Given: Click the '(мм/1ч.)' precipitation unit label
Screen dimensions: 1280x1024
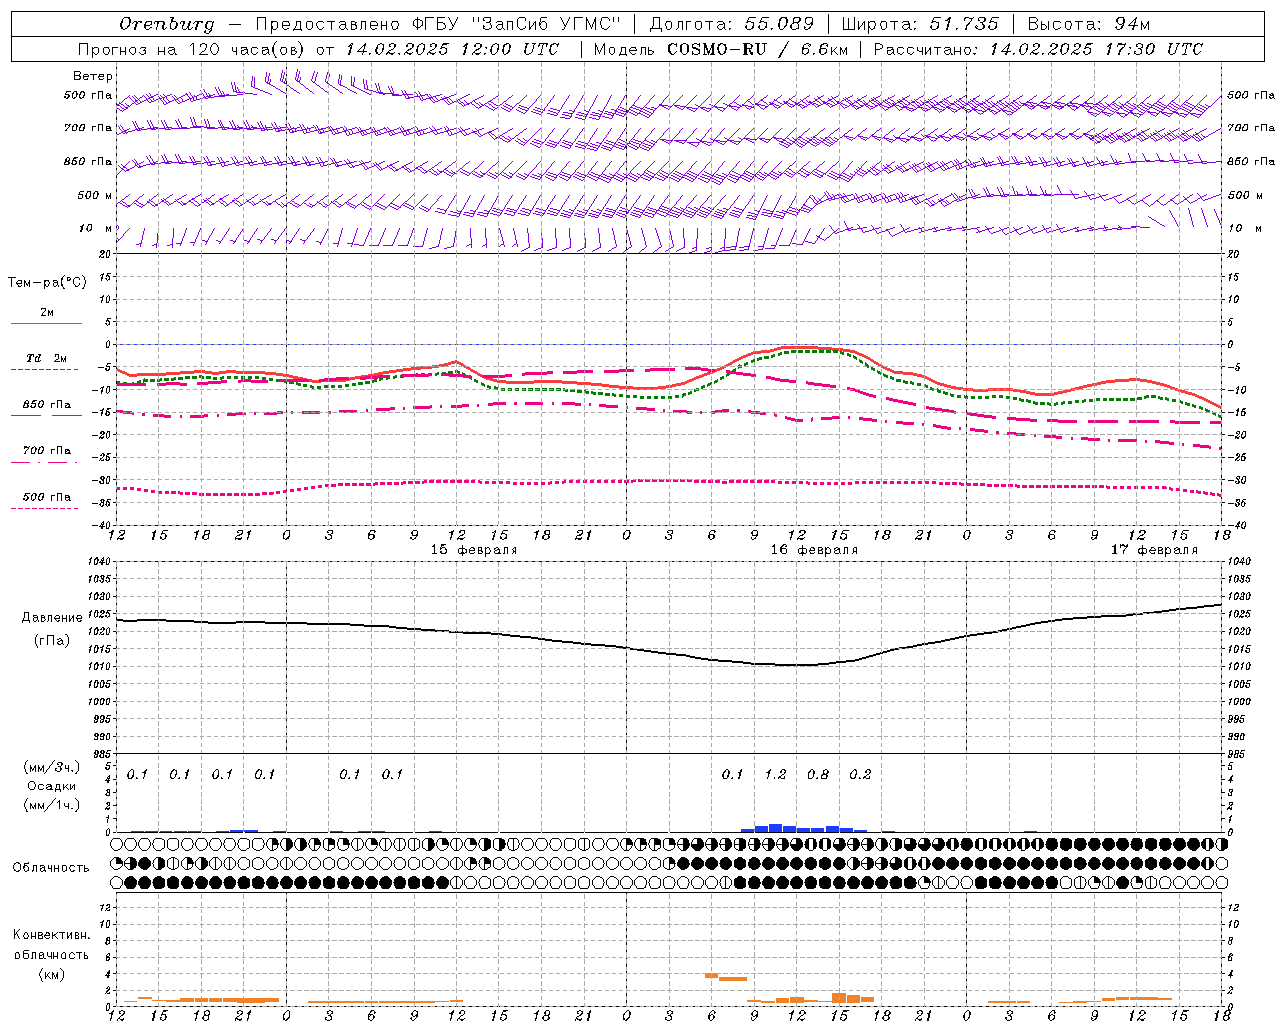Looking at the screenshot, I should click(x=52, y=805).
